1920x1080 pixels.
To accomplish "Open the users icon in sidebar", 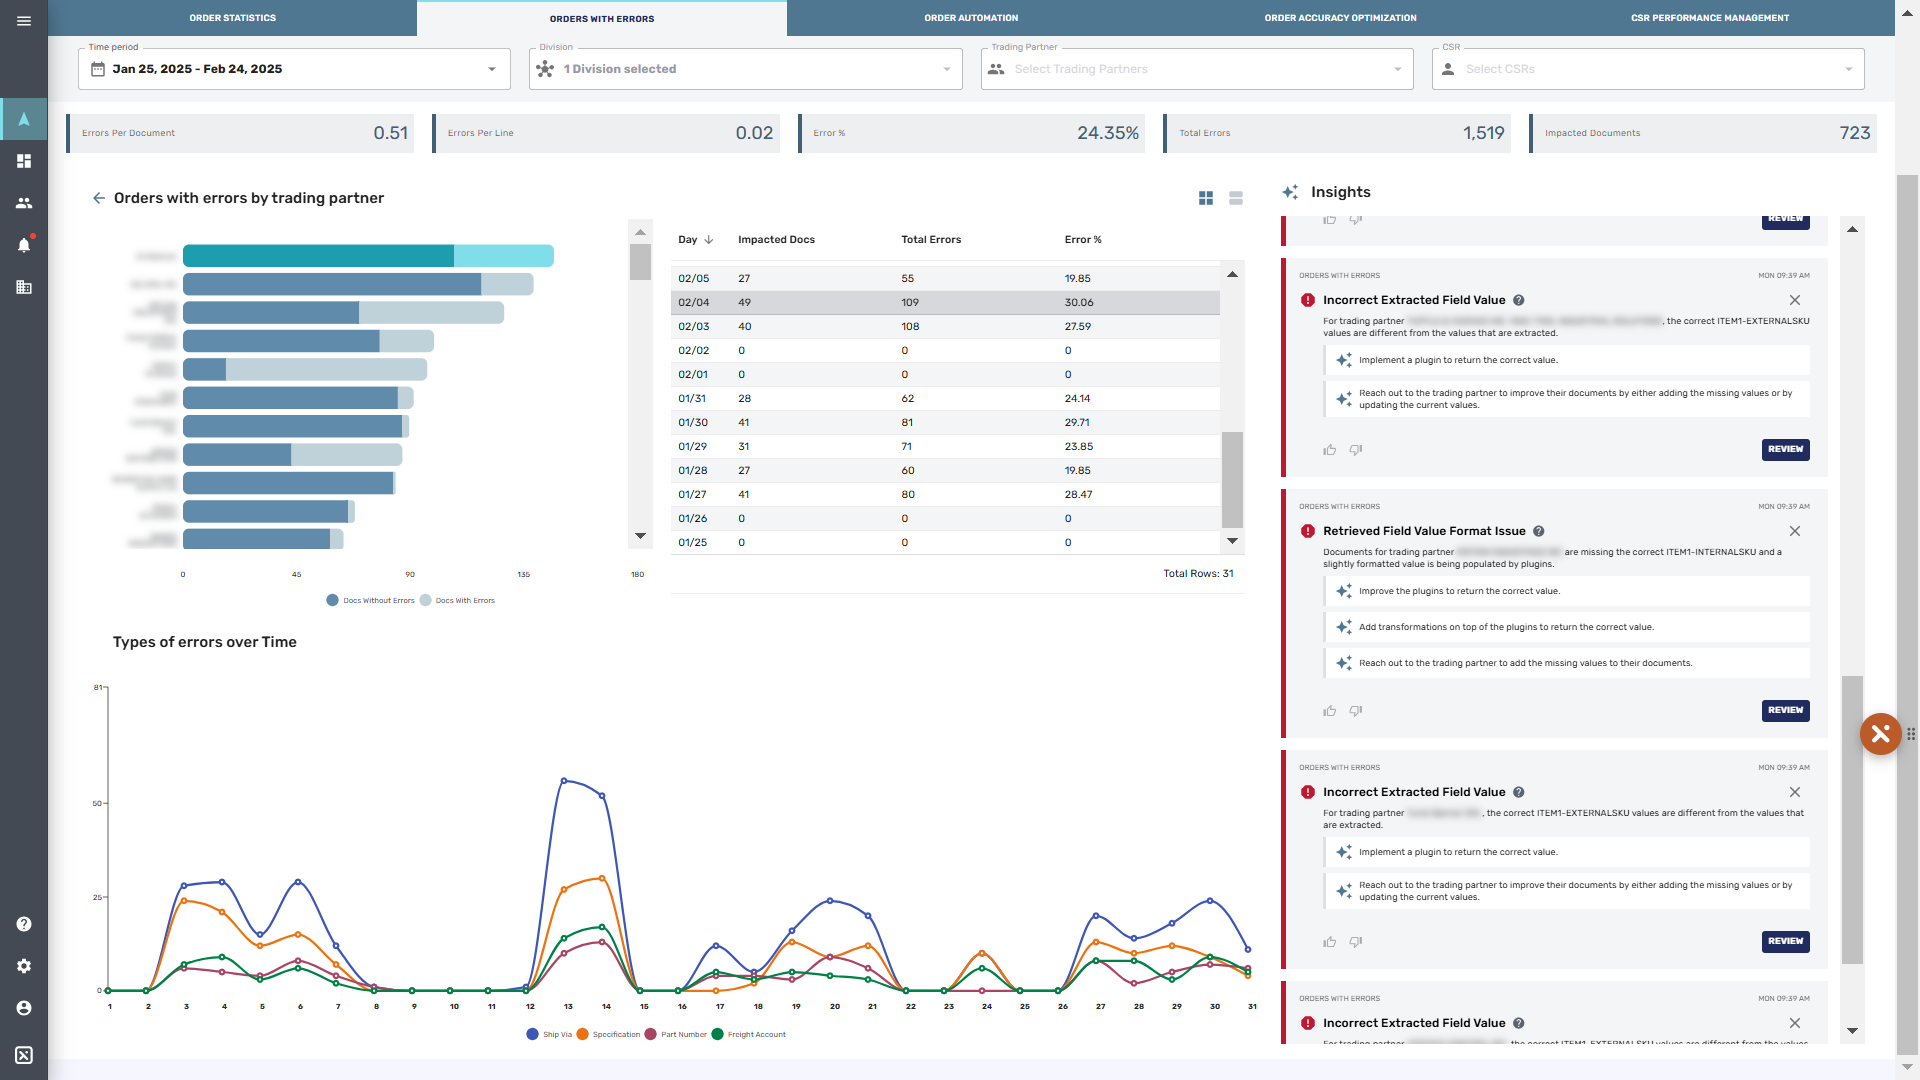I will click(24, 203).
